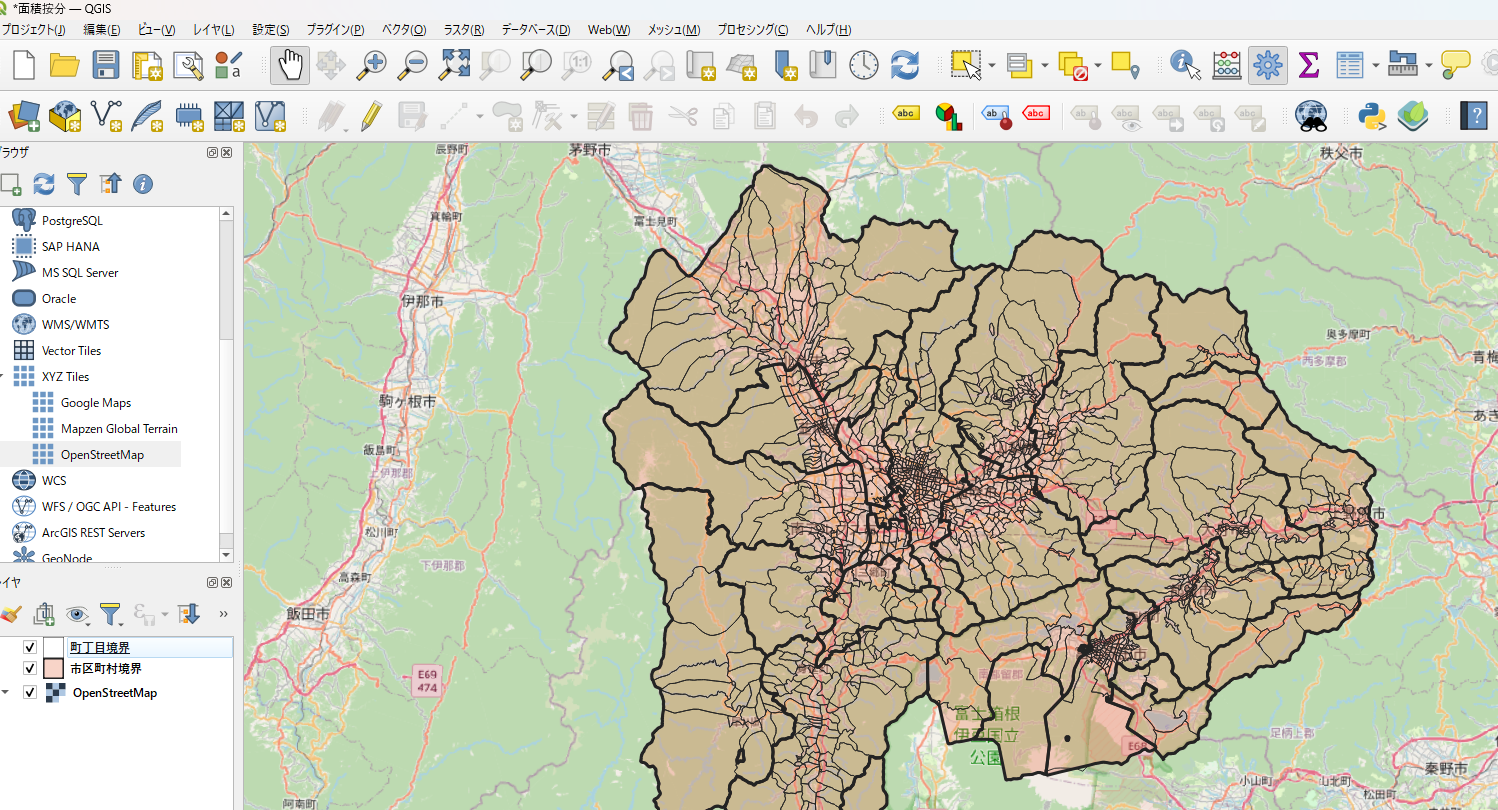Viewport: 1498px width, 810px height.
Task: Open the MetaSearch globe binoculars icon
Action: 1311,115
